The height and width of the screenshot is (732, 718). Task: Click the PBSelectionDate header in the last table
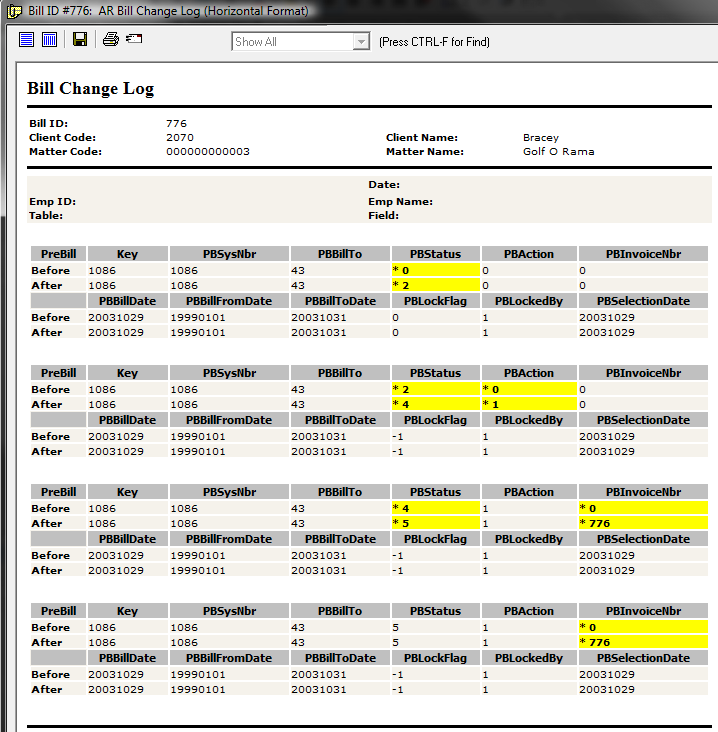(x=643, y=658)
